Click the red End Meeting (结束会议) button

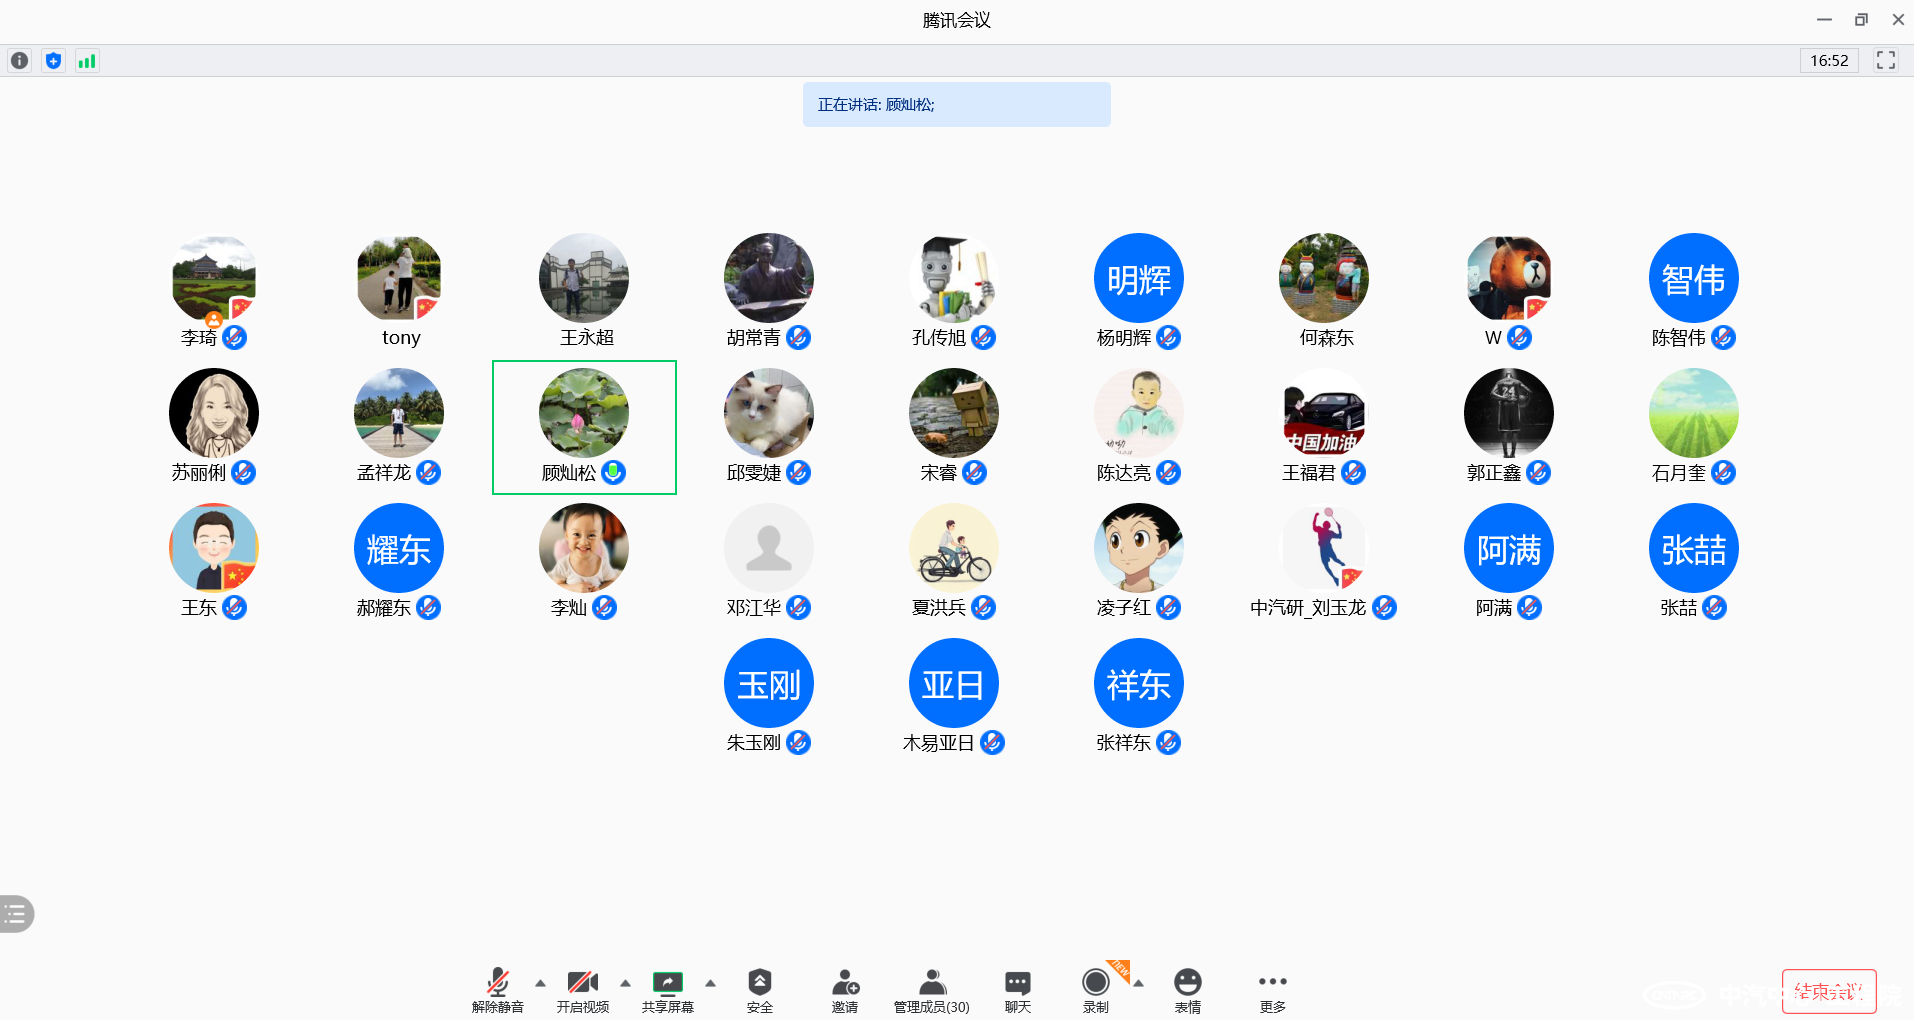[x=1828, y=991]
